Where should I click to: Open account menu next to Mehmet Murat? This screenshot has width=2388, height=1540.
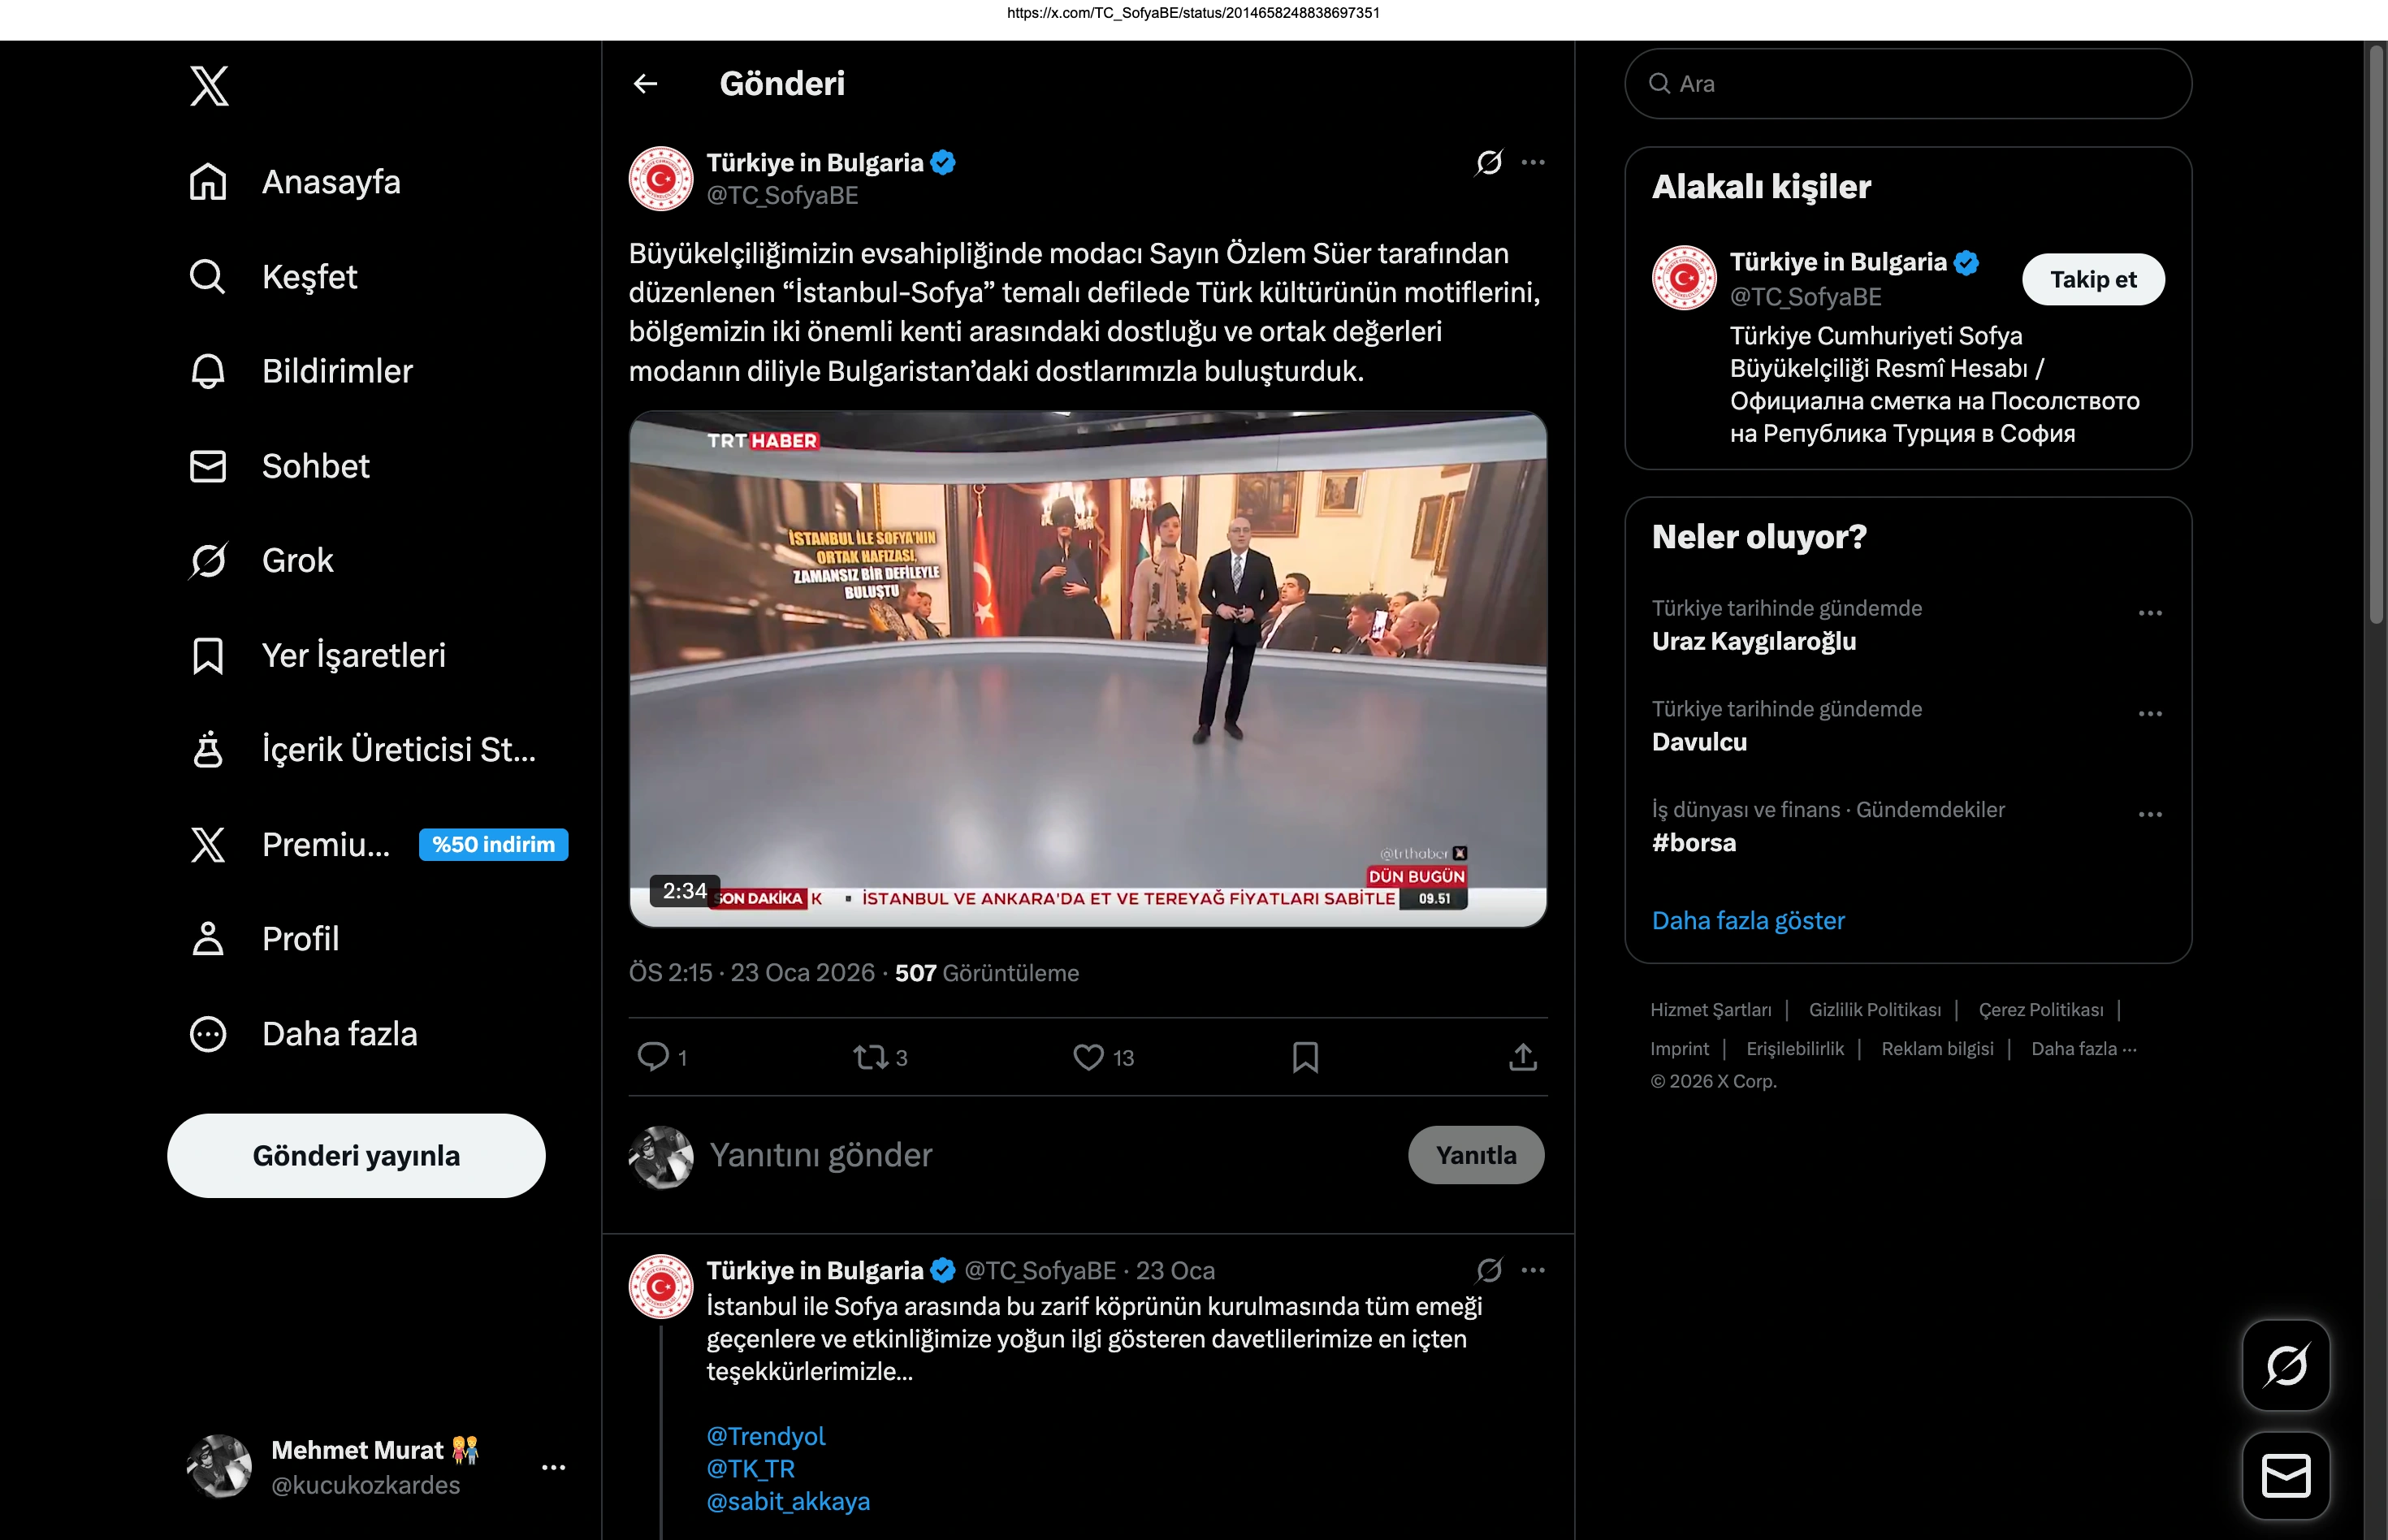(553, 1468)
